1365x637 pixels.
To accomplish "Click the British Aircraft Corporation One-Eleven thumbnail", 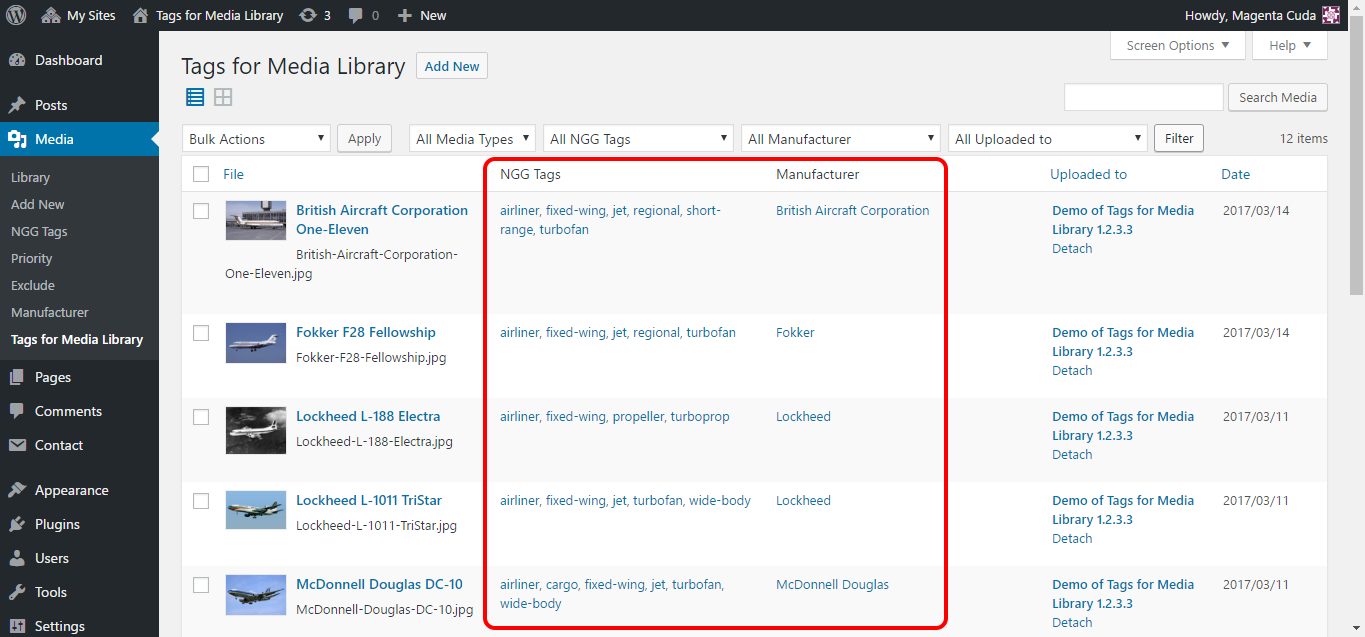I will [256, 220].
